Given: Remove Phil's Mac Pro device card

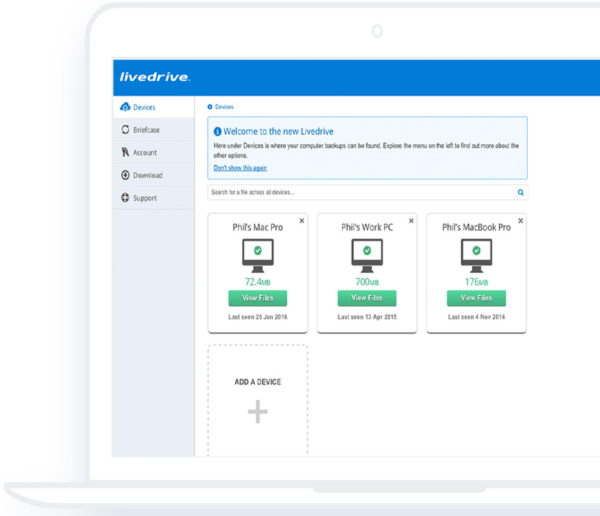Looking at the screenshot, I should pyautogui.click(x=302, y=220).
